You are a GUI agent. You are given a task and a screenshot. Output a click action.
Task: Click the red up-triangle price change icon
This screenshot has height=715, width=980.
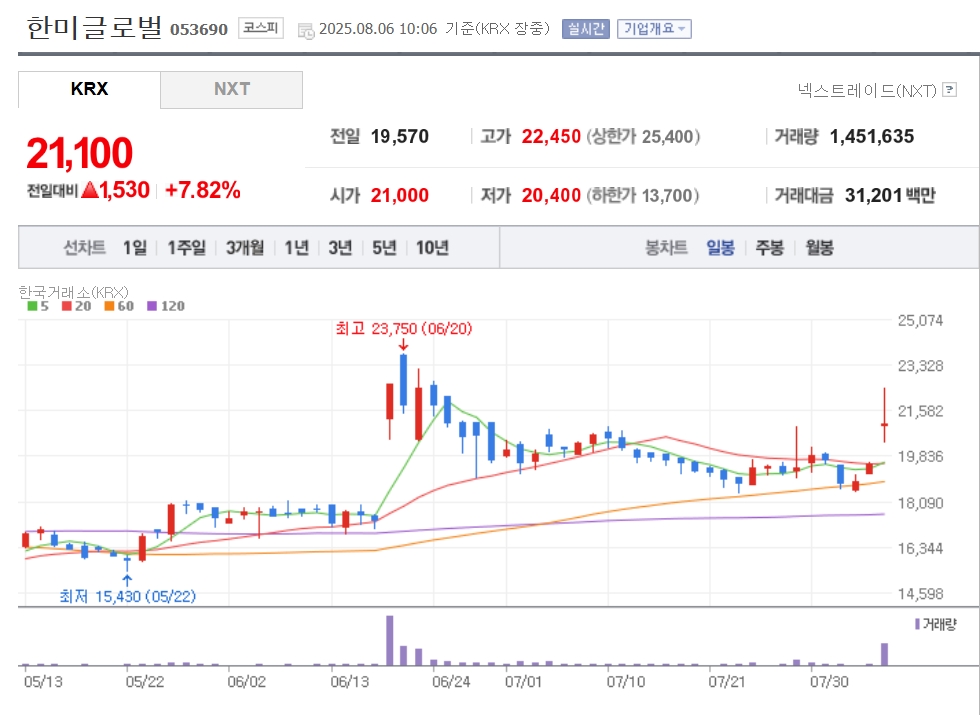click(89, 189)
